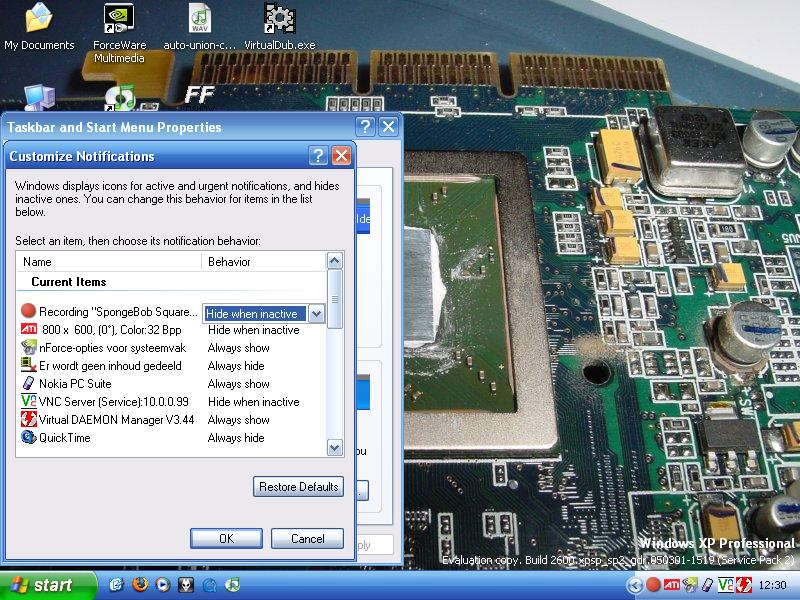Click the list scrollbar up arrow
Screen dimensions: 800x600
click(334, 261)
